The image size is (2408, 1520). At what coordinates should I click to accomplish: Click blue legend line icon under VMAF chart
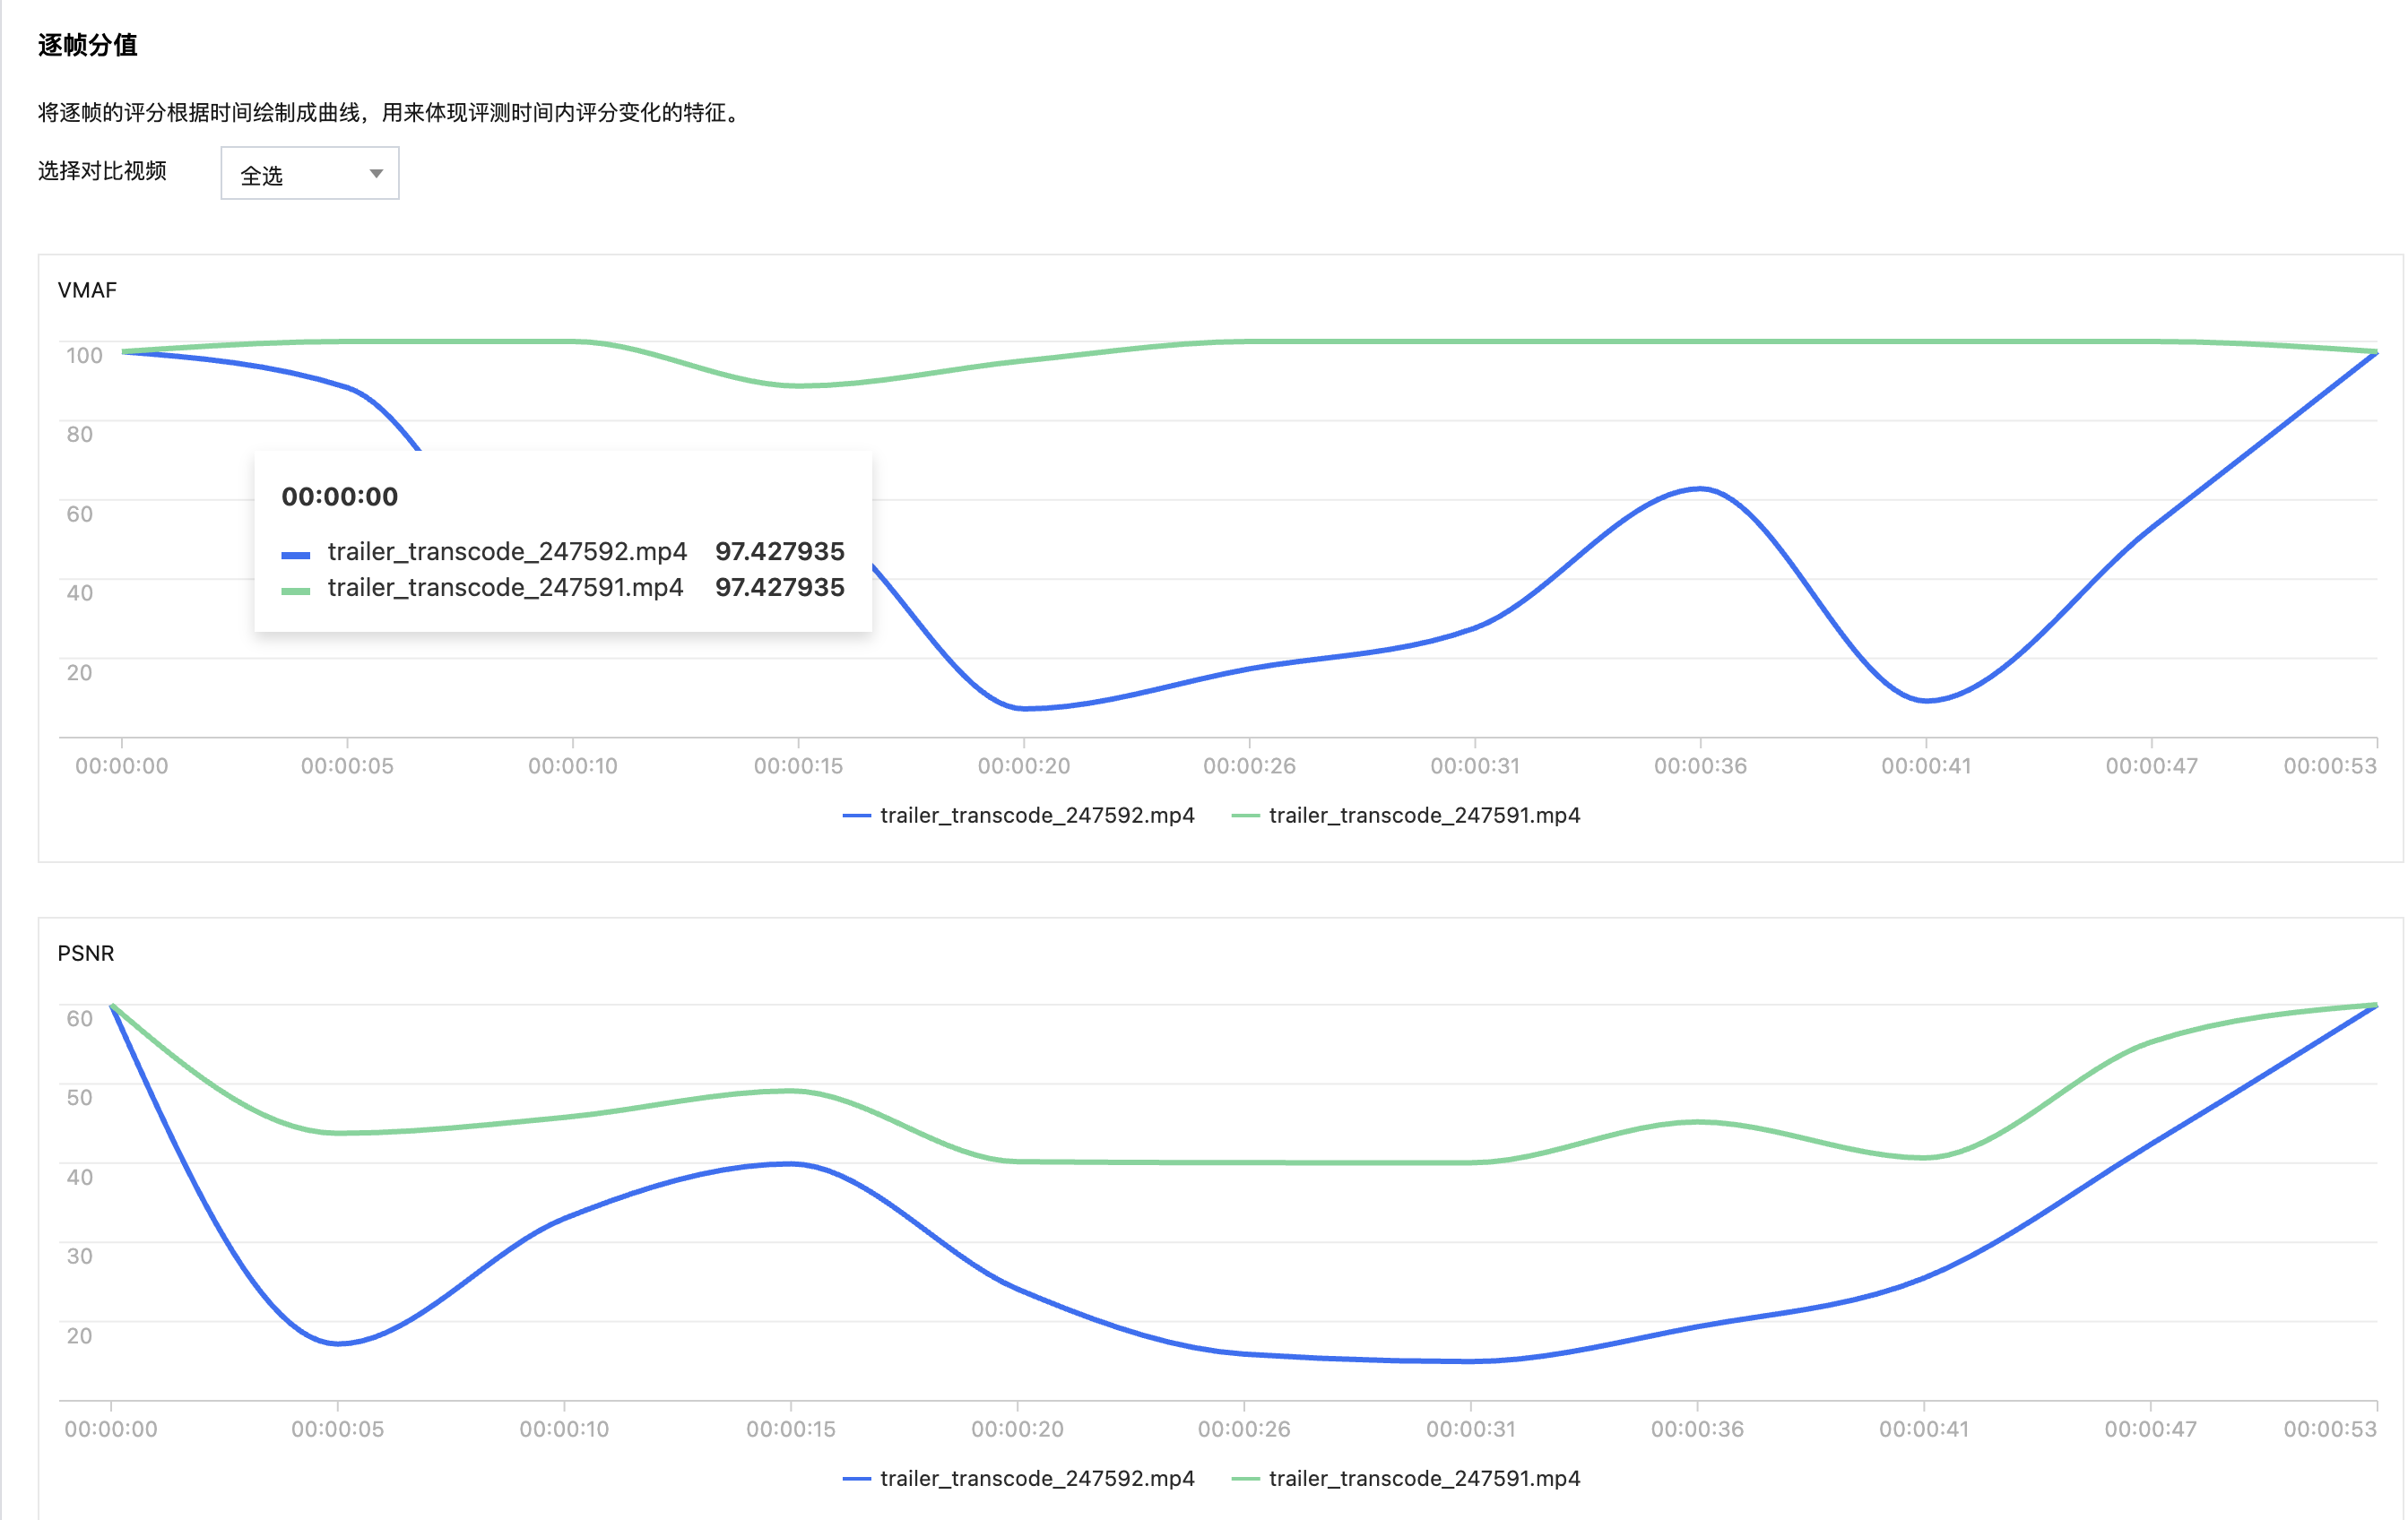(857, 816)
